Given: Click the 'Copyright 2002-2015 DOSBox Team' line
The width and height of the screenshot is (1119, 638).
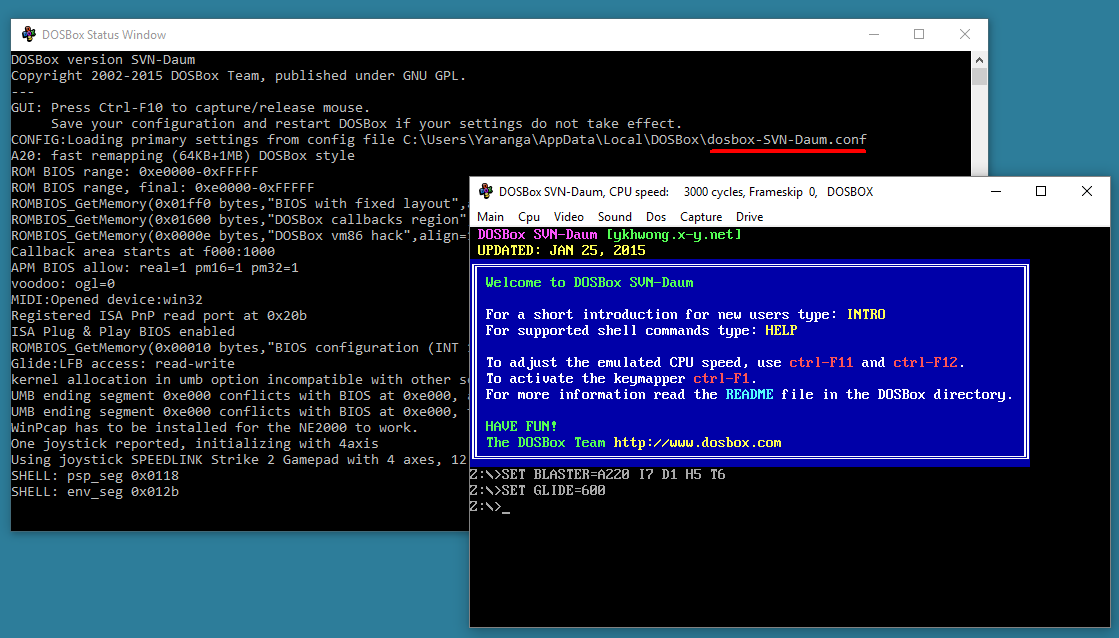Looking at the screenshot, I should click(238, 76).
